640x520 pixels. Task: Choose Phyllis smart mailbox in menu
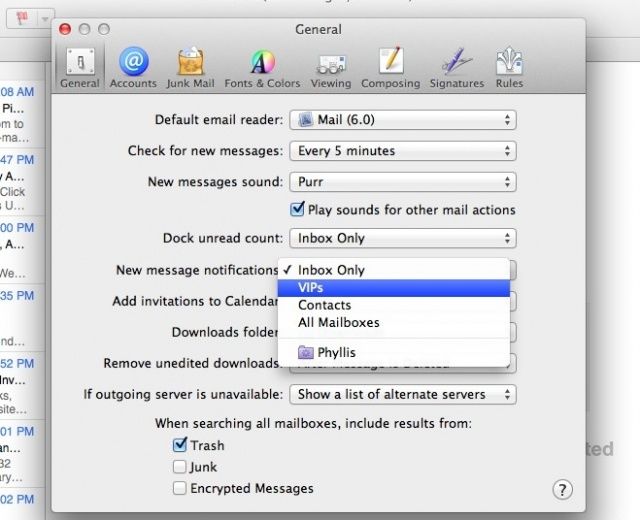(394, 352)
